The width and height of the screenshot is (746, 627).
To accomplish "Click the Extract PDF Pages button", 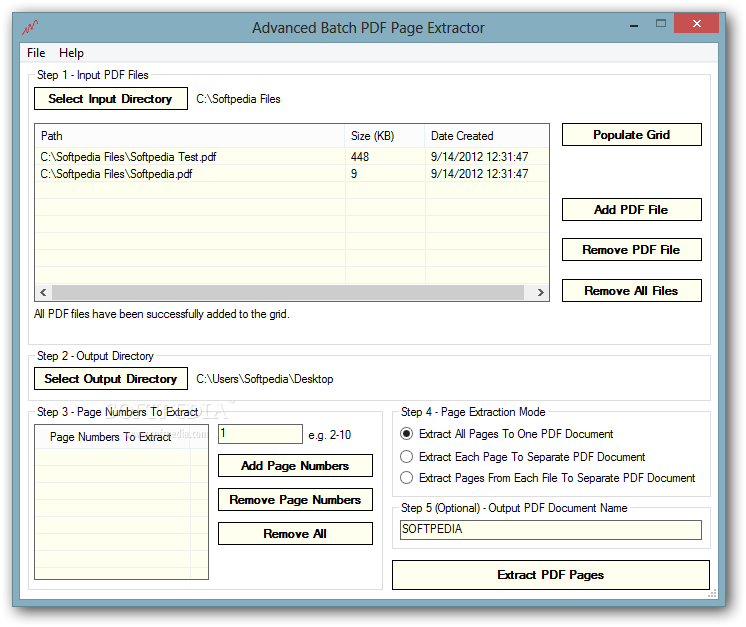I will pos(551,575).
